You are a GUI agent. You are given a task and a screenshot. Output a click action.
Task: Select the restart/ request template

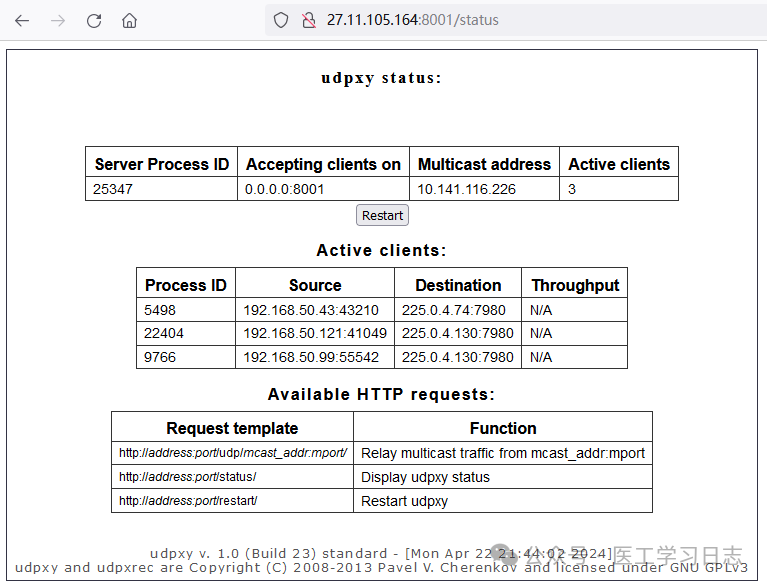tap(188, 501)
